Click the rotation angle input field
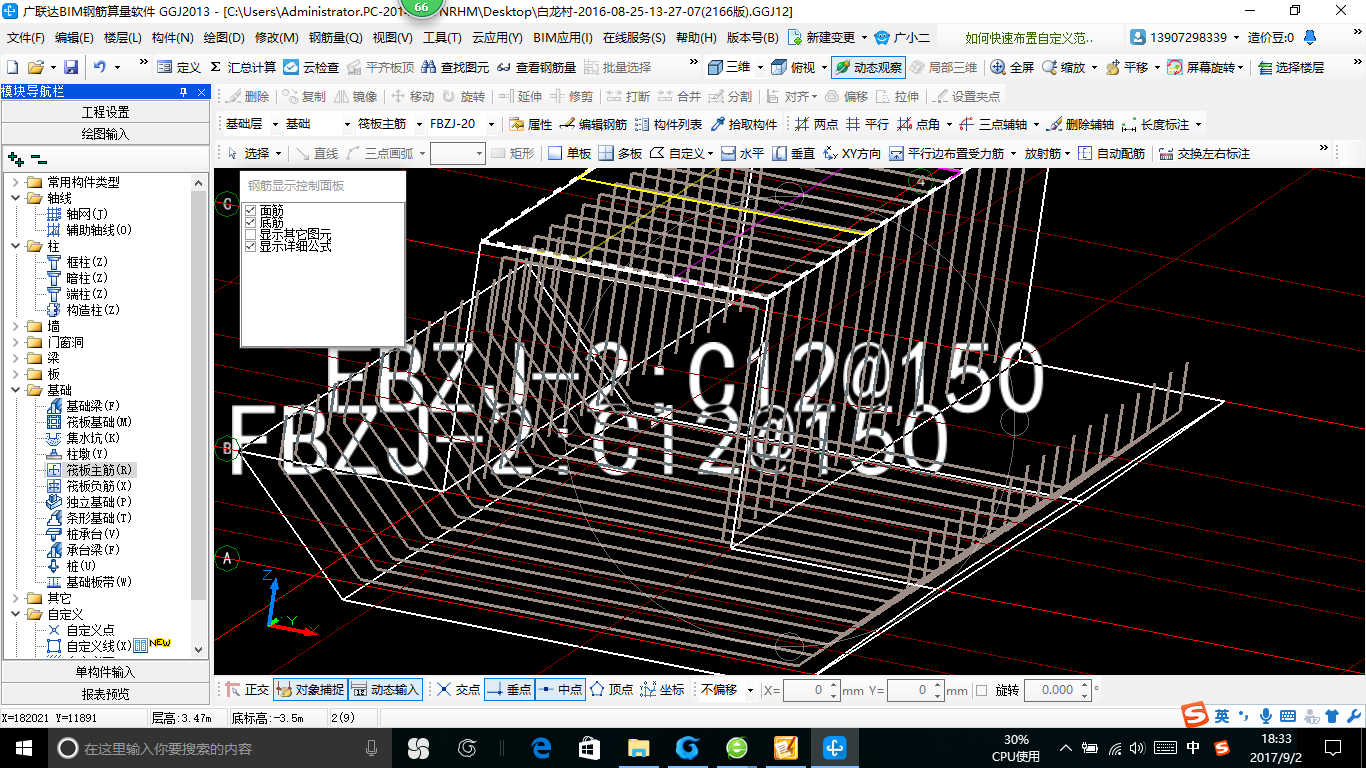1366x768 pixels. (1056, 690)
